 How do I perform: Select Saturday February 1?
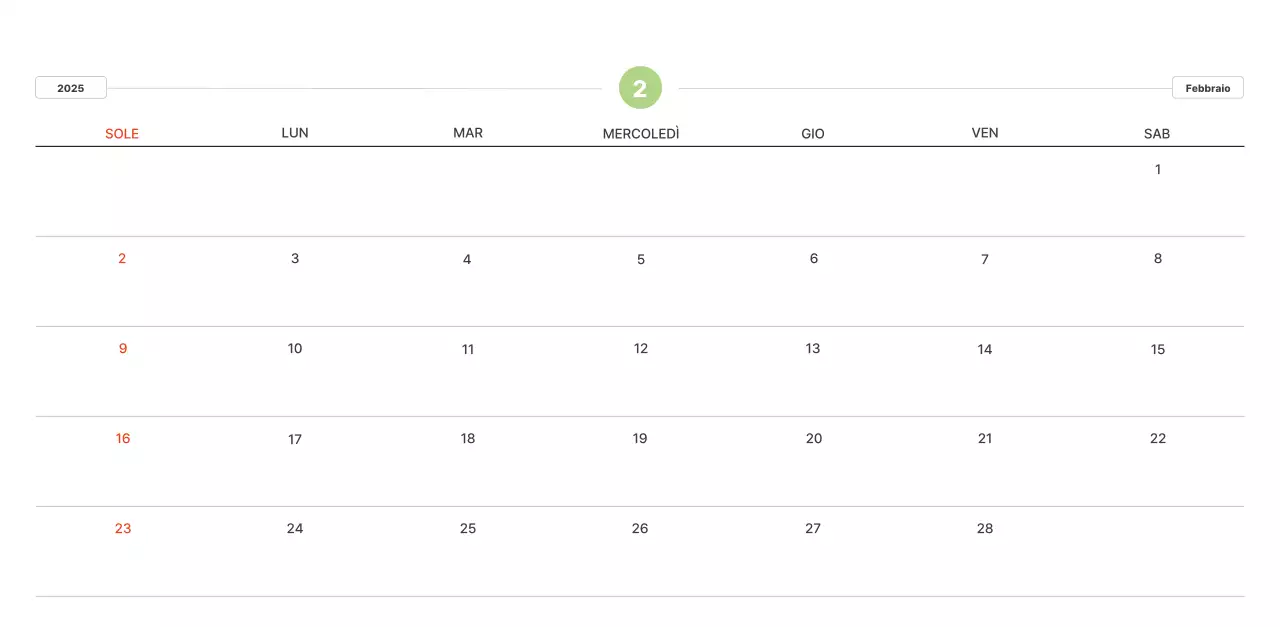(1158, 169)
